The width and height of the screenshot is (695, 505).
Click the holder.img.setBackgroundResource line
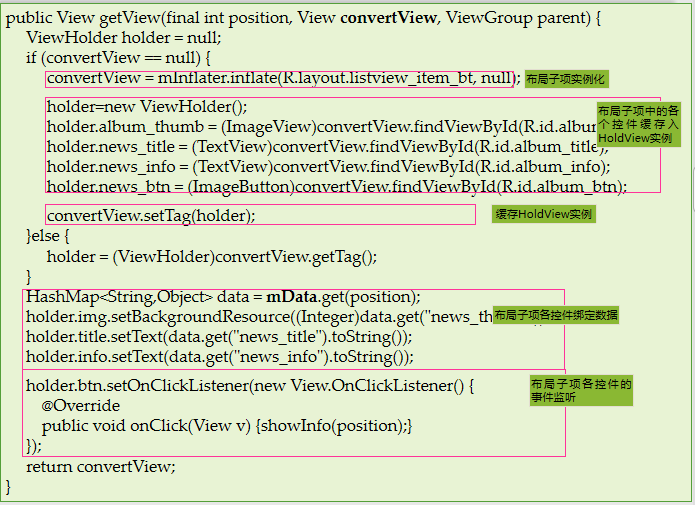click(259, 317)
